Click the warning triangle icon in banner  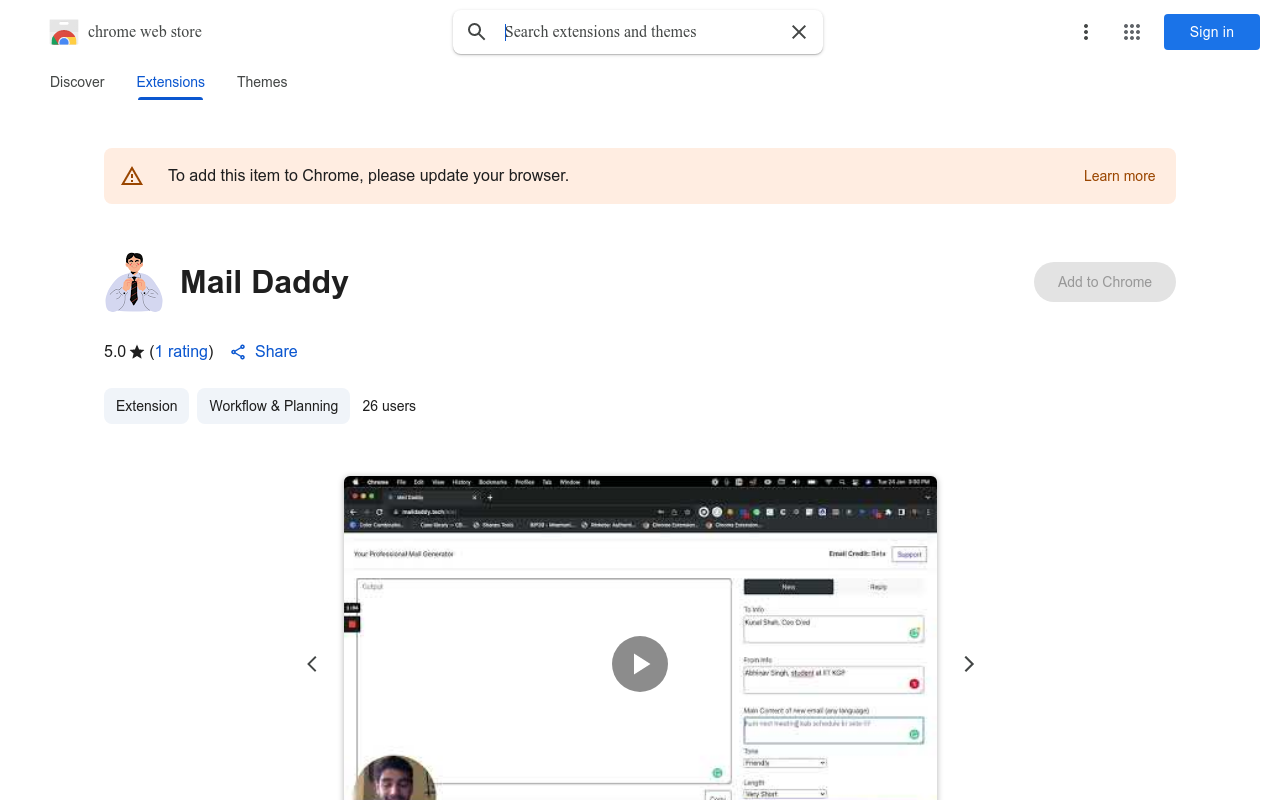[132, 177]
